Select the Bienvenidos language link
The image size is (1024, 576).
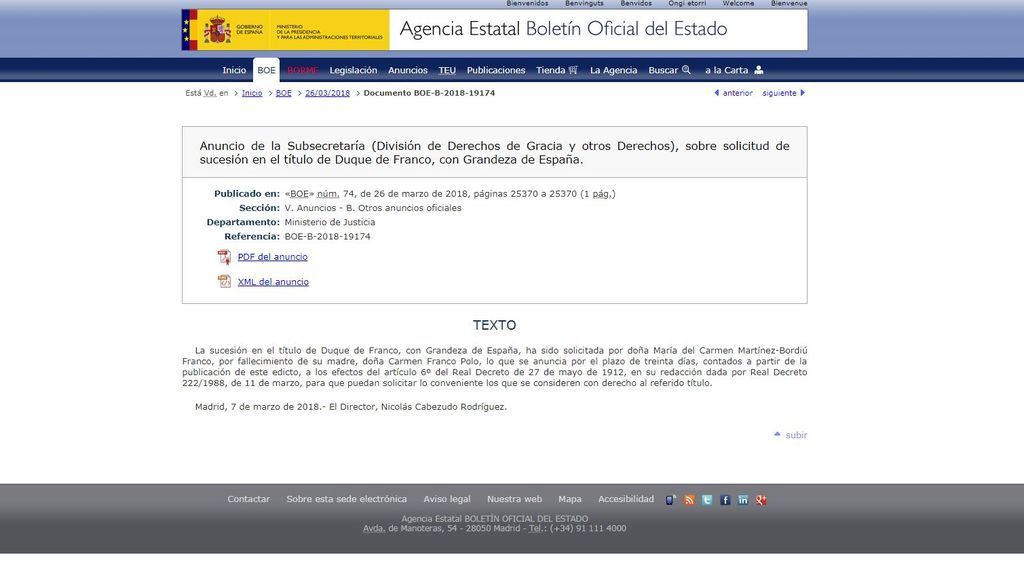(527, 3)
